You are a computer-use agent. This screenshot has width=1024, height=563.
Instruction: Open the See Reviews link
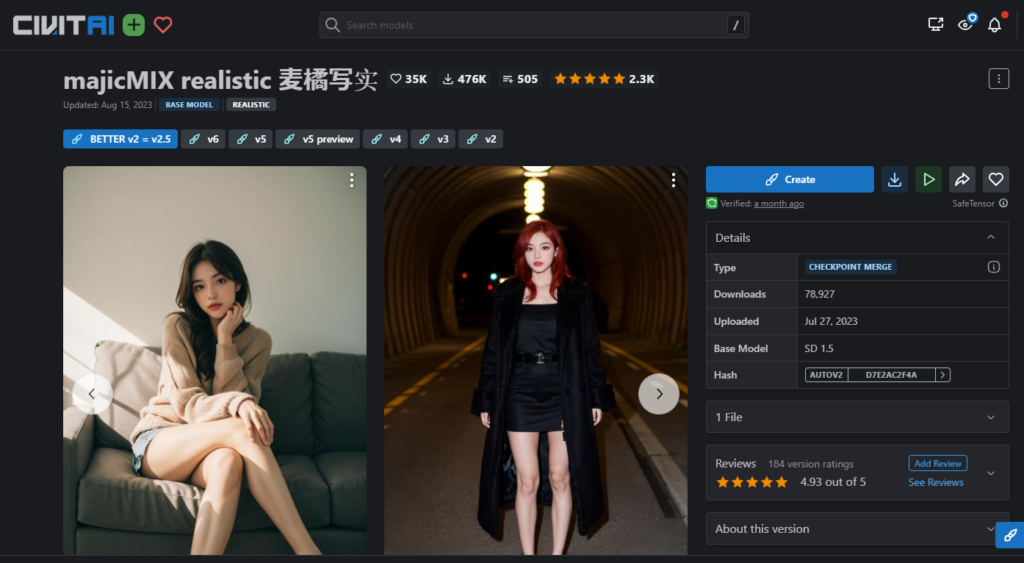tap(935, 482)
